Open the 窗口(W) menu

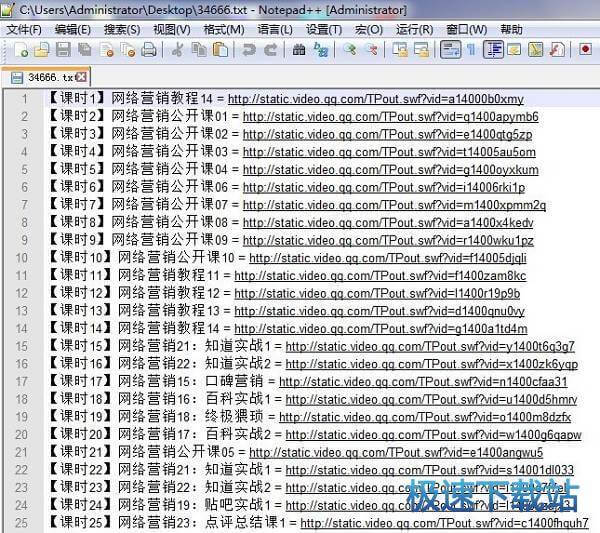point(466,29)
